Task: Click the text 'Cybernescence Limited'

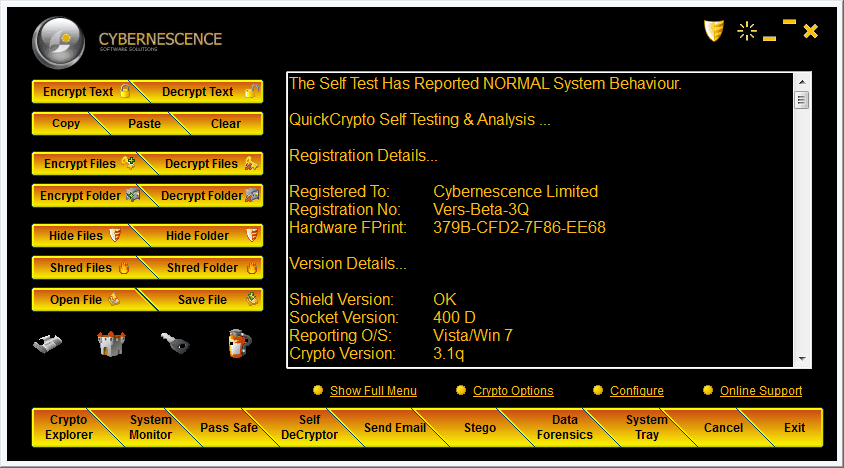Action: (516, 191)
